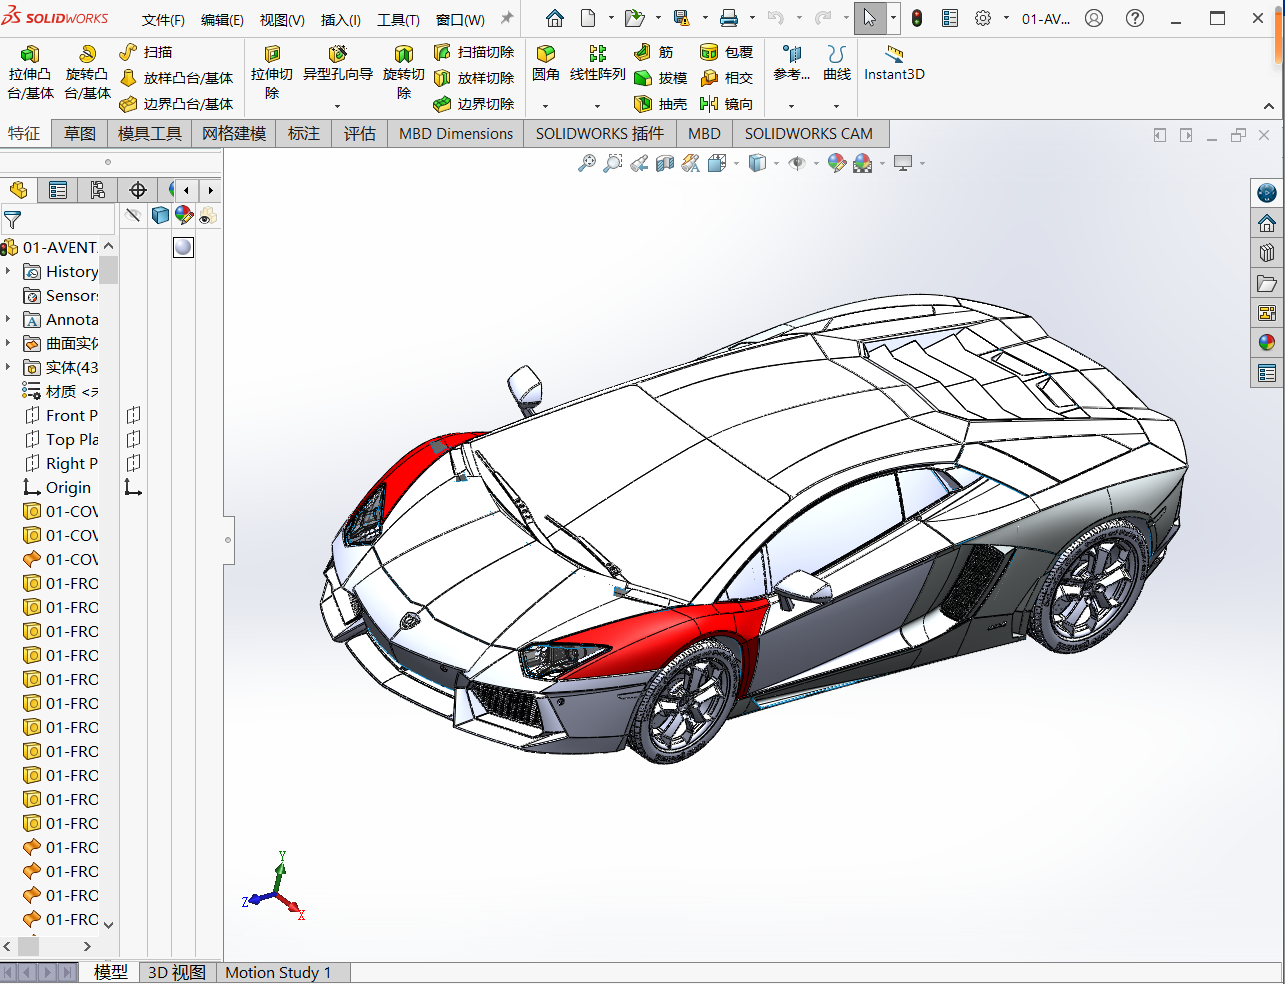Click the Print icon in top toolbar
The height and width of the screenshot is (984, 1285).
point(729,18)
